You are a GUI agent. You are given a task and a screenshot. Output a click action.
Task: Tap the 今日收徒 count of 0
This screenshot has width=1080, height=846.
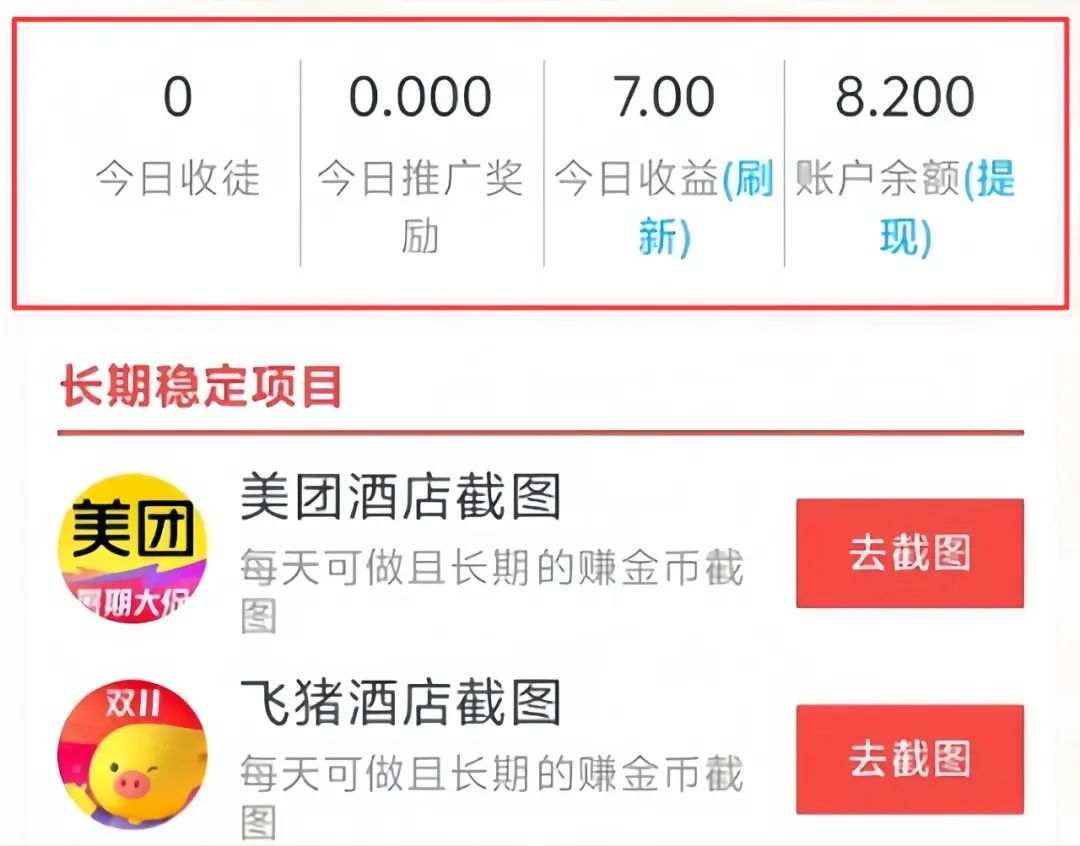[178, 96]
